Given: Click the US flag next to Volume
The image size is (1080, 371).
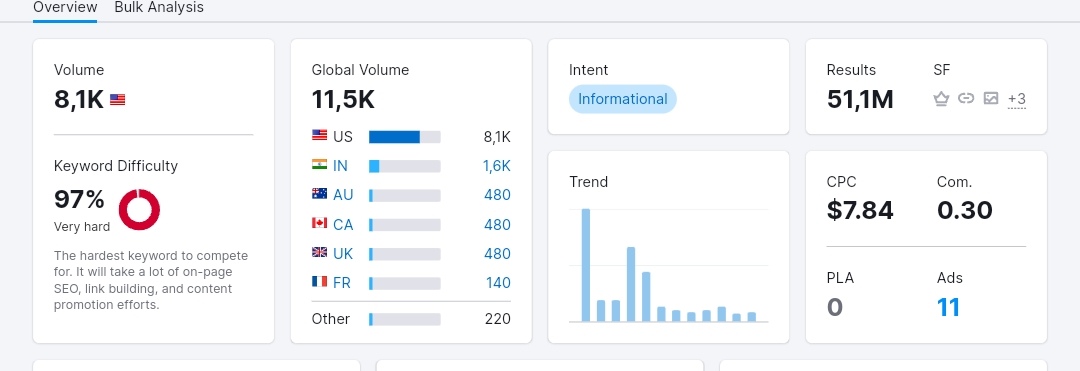Looking at the screenshot, I should pos(118,100).
